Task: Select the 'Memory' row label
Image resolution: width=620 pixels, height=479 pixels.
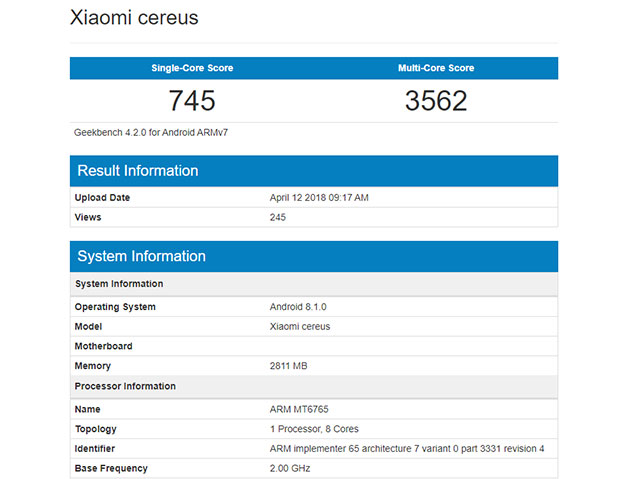Action: tap(93, 366)
